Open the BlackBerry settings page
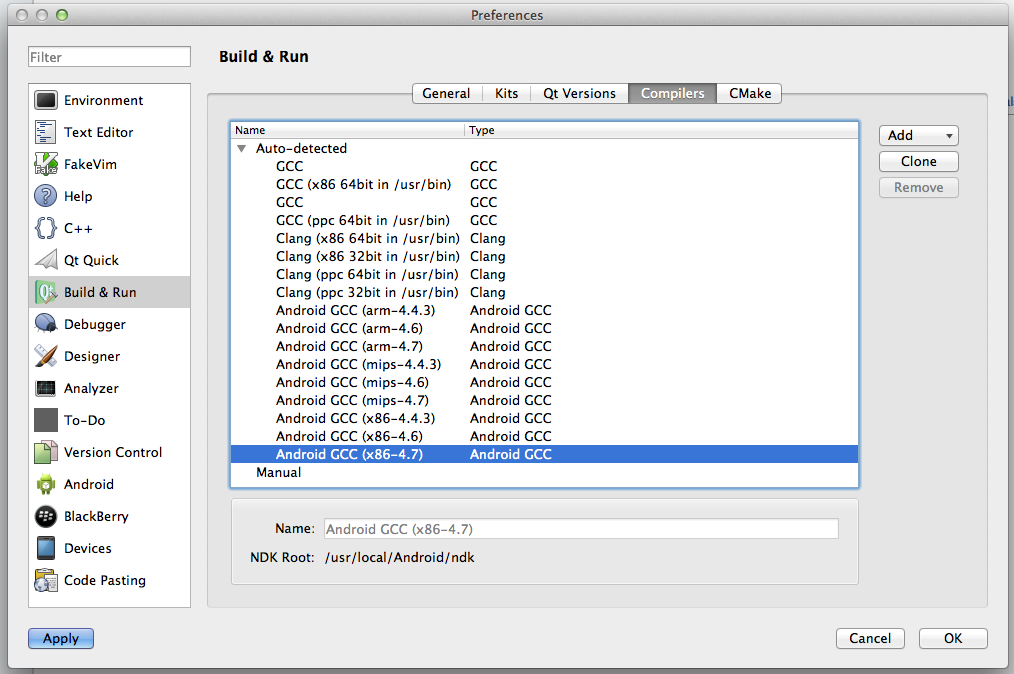This screenshot has width=1014, height=674. 44,516
